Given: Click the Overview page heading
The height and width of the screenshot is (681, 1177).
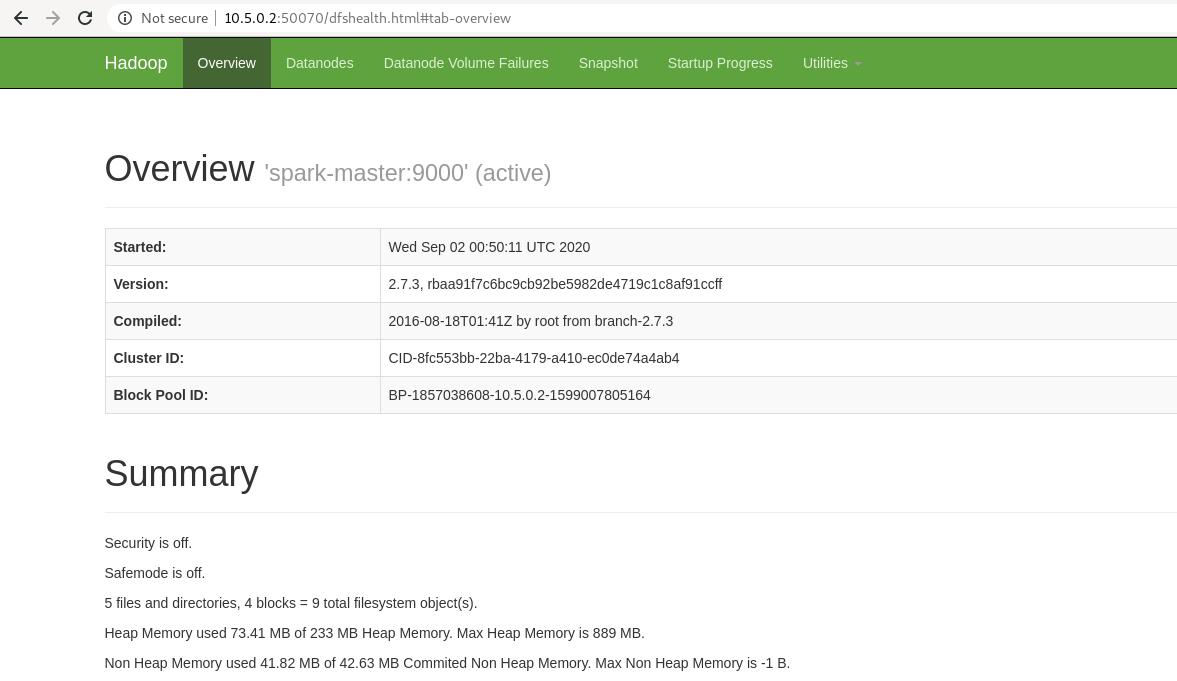Looking at the screenshot, I should point(179,168).
